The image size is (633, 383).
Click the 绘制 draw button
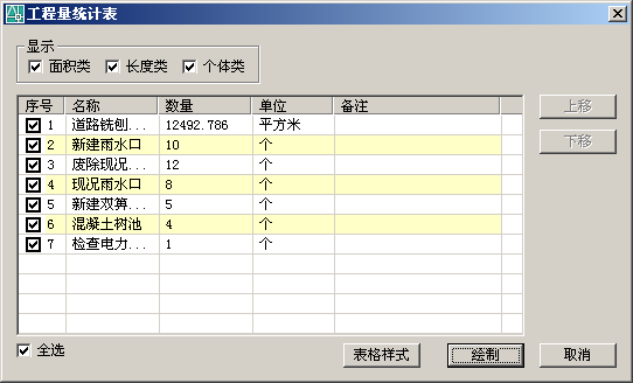[x=486, y=355]
